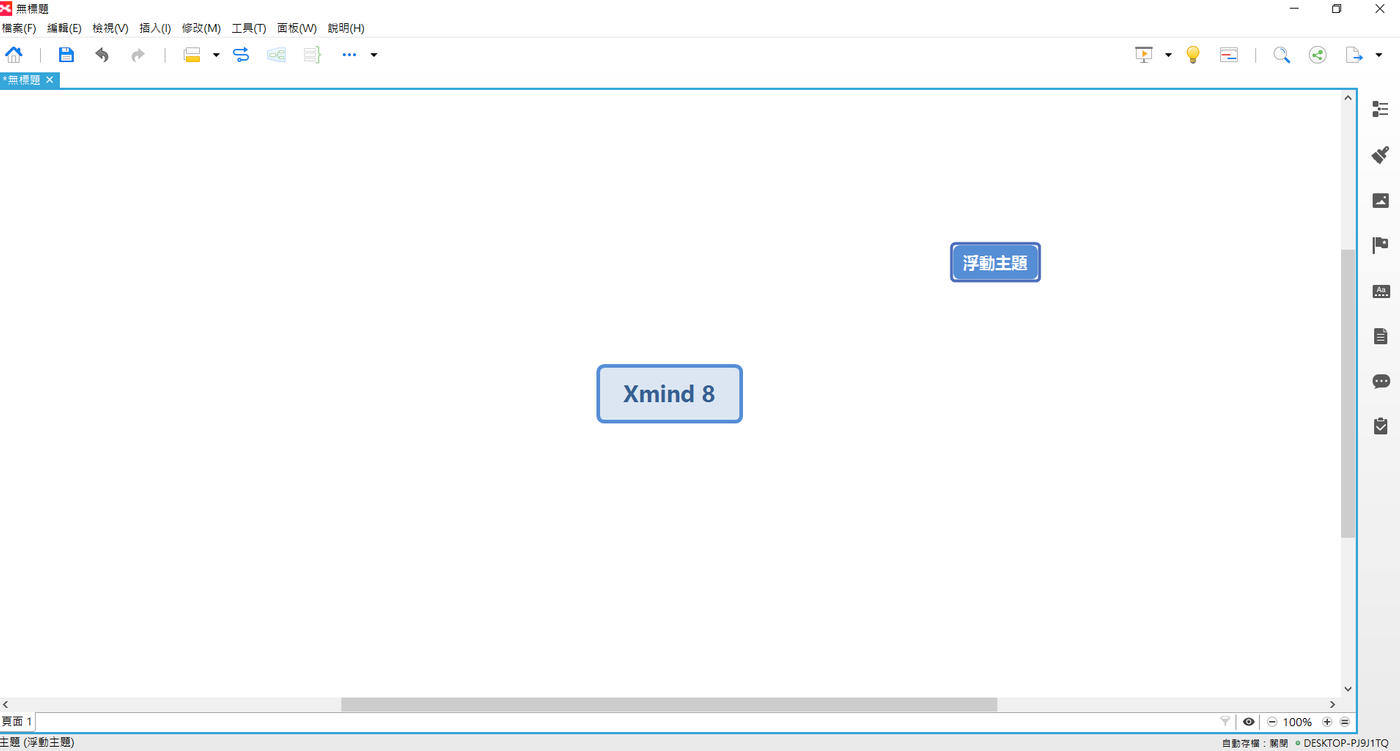Click the summary bracket icon
Screen dimensions: 1400x751
312,55
